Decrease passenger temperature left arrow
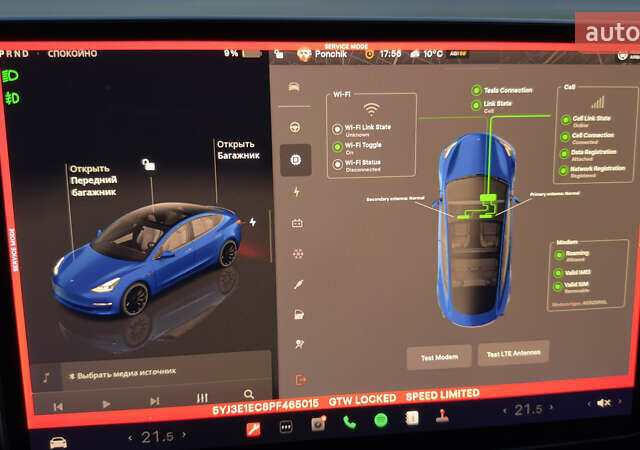Screen dimensions: 640x450 point(505,411)
